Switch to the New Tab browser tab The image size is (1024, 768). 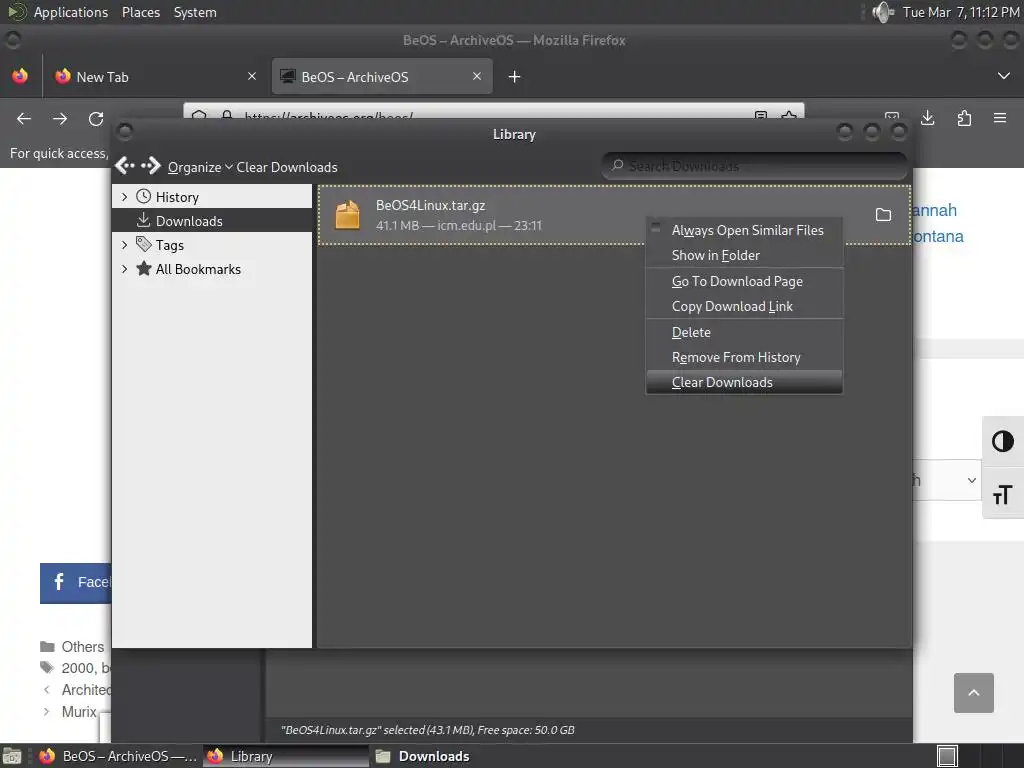click(x=155, y=76)
